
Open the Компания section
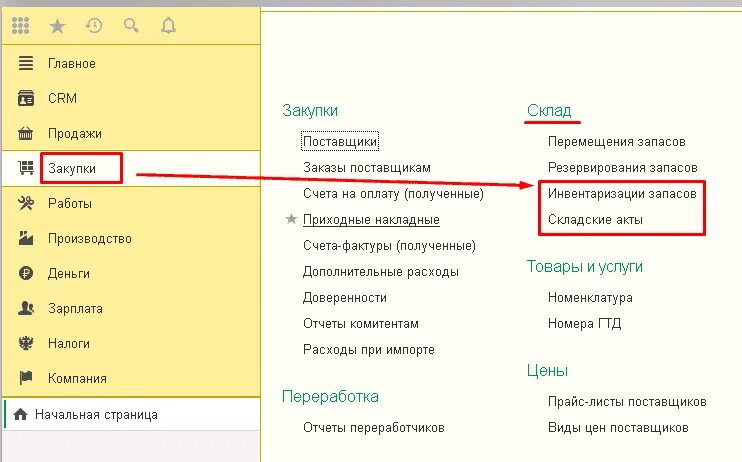click(x=77, y=379)
